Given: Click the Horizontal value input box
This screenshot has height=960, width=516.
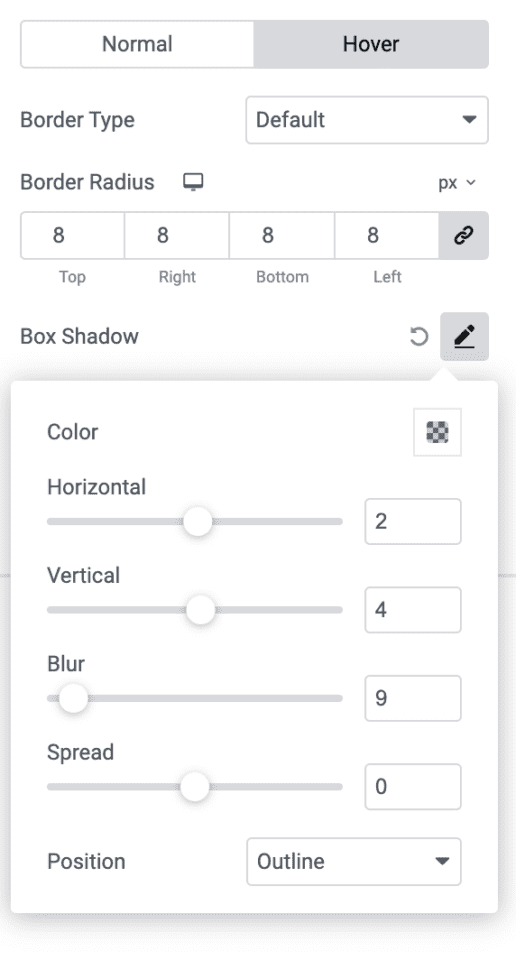Looking at the screenshot, I should click(413, 522).
